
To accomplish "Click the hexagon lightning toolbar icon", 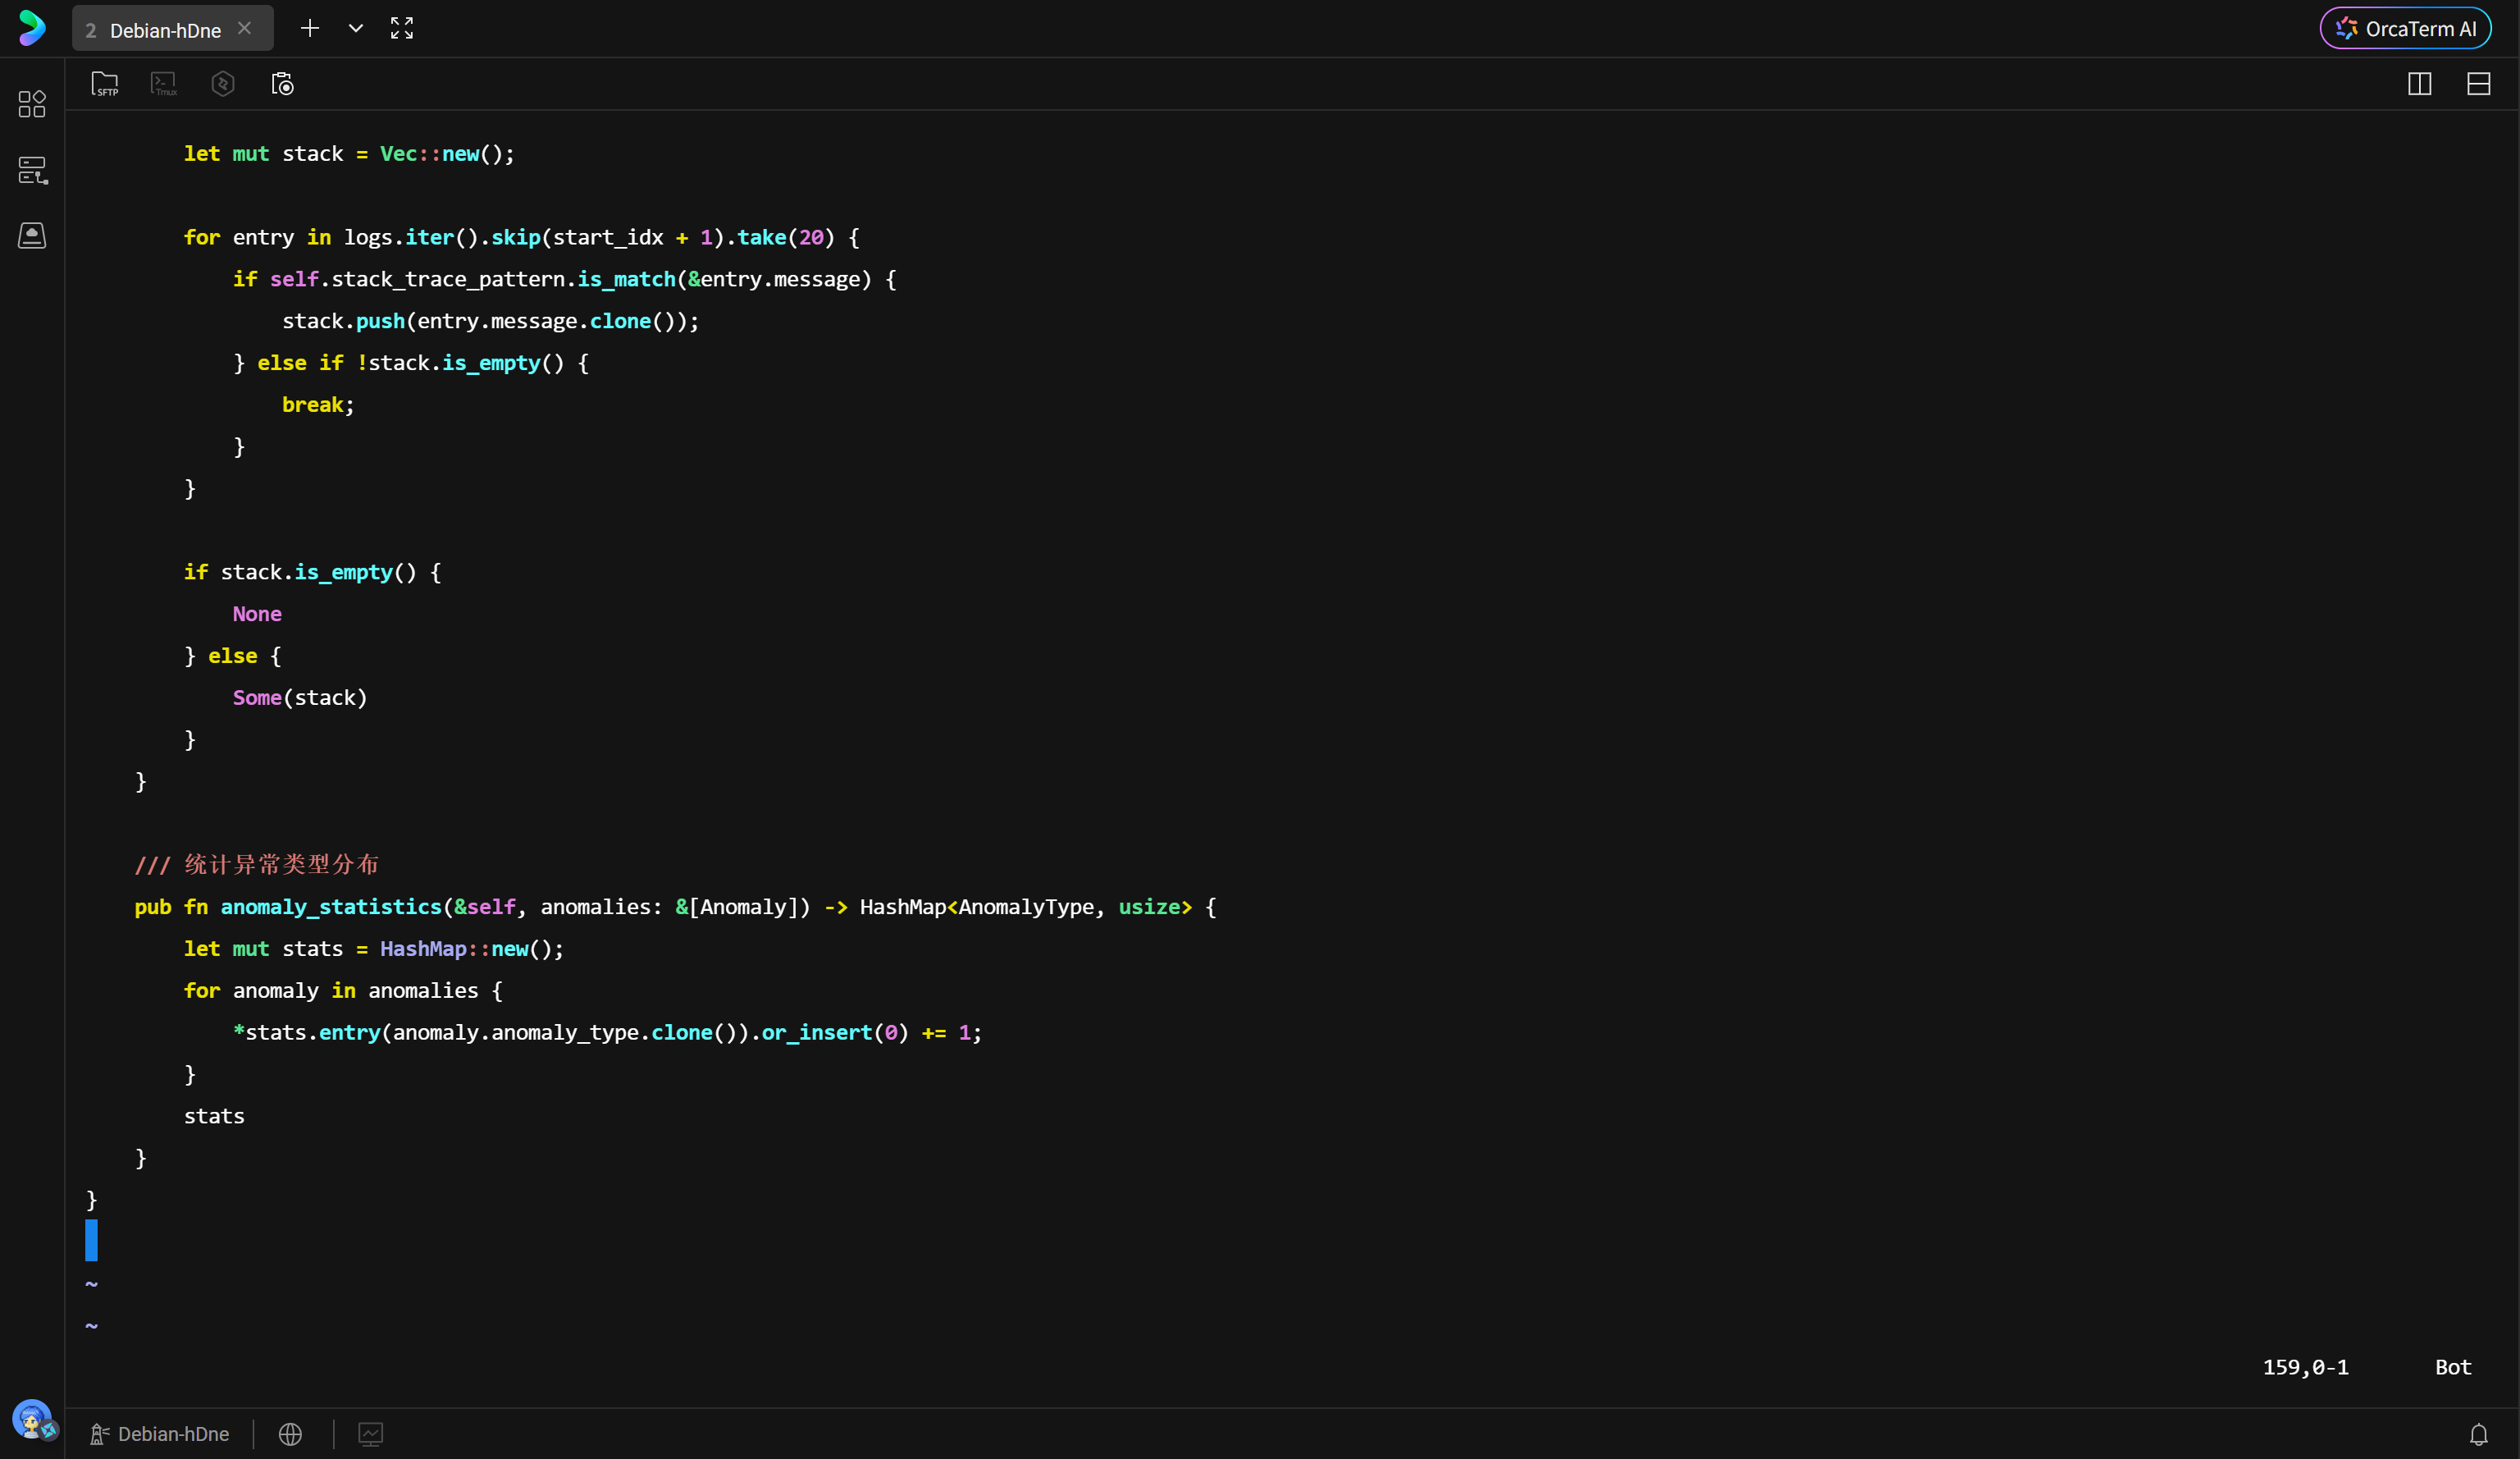I will [223, 84].
